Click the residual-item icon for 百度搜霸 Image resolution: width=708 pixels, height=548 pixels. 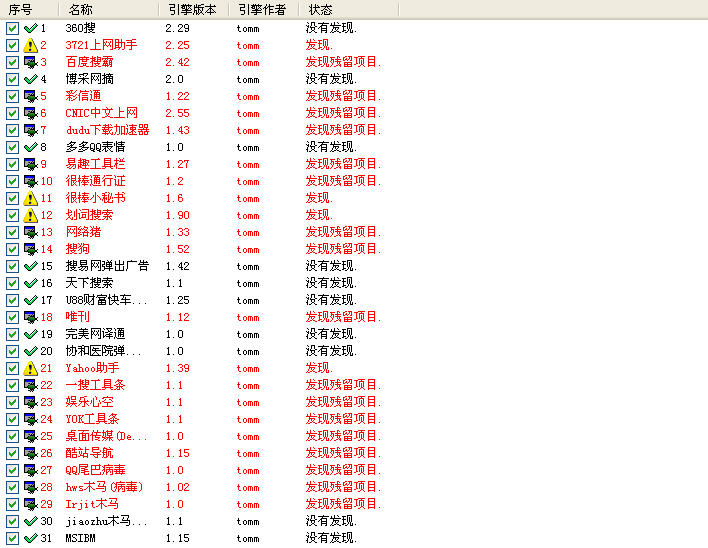(30, 62)
